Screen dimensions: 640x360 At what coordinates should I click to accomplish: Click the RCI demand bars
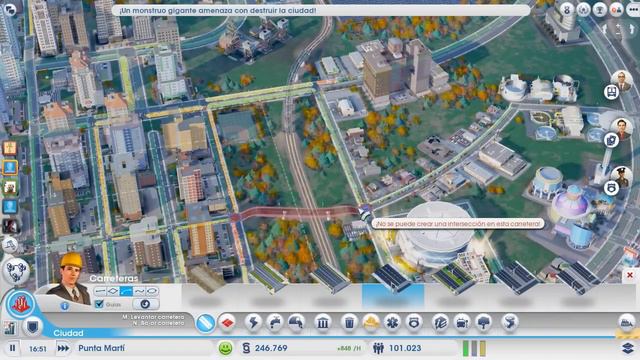click(474, 348)
